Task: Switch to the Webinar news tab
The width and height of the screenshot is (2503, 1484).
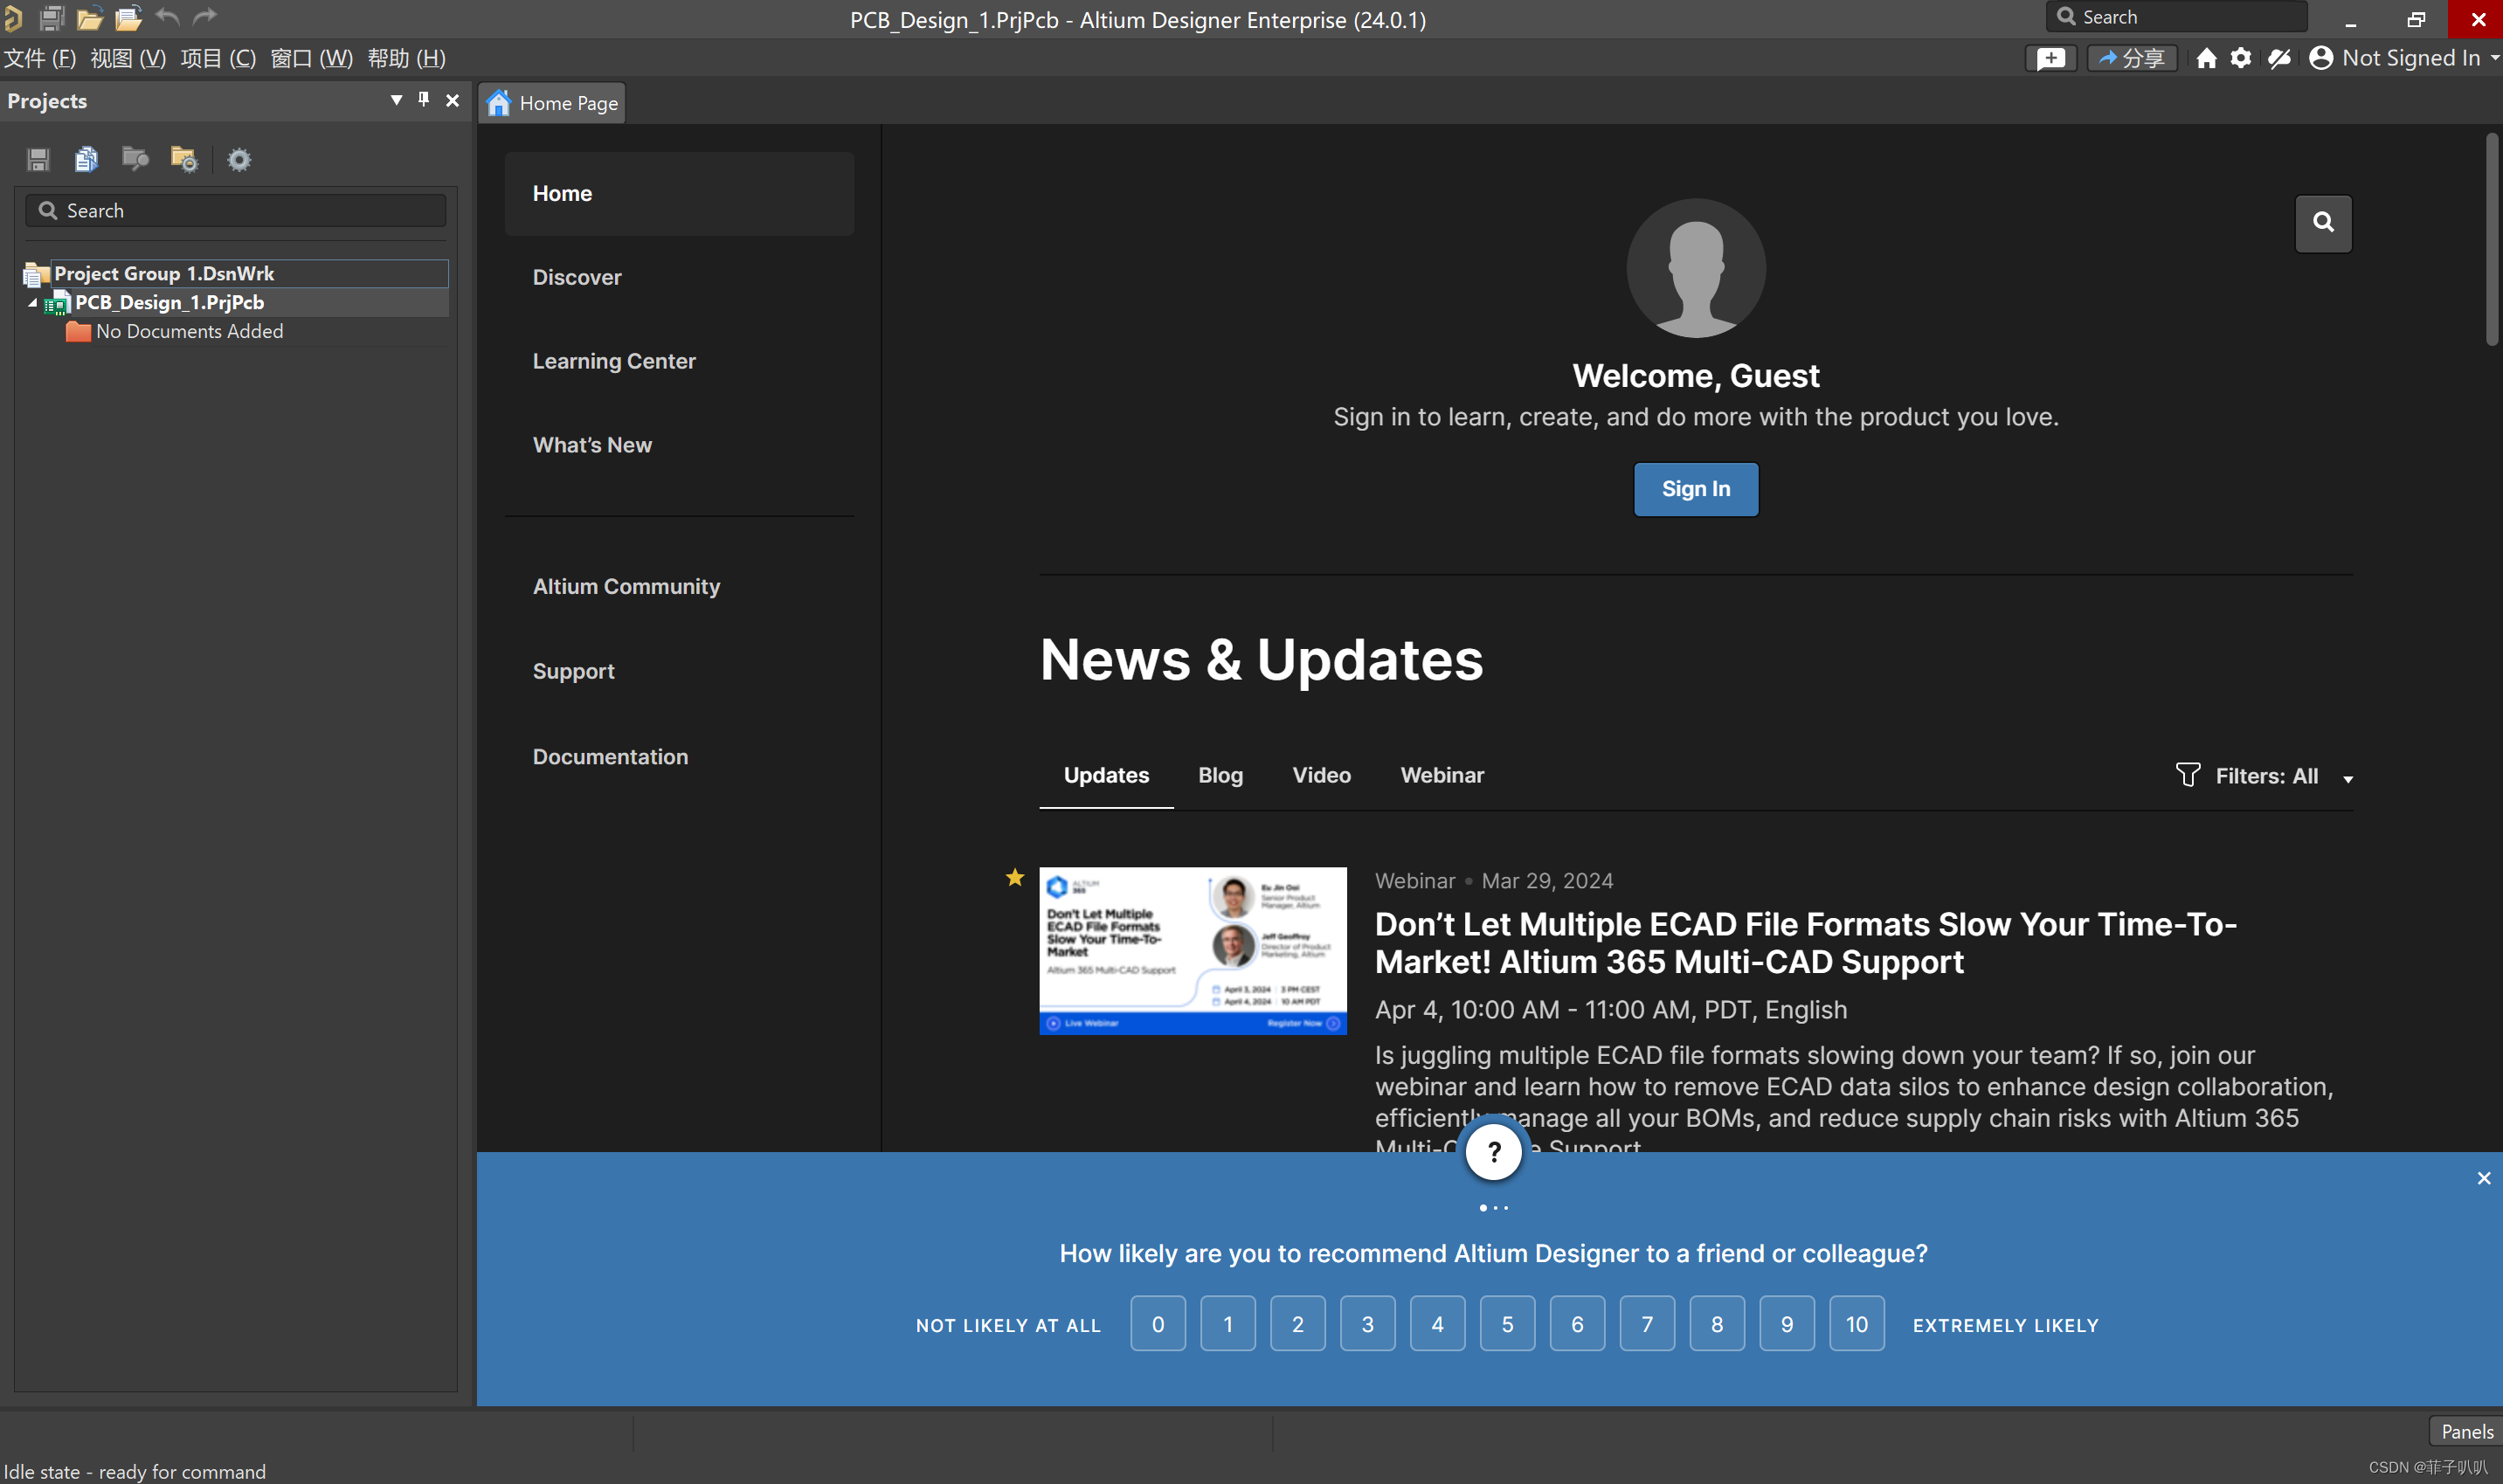Action: click(x=1441, y=775)
